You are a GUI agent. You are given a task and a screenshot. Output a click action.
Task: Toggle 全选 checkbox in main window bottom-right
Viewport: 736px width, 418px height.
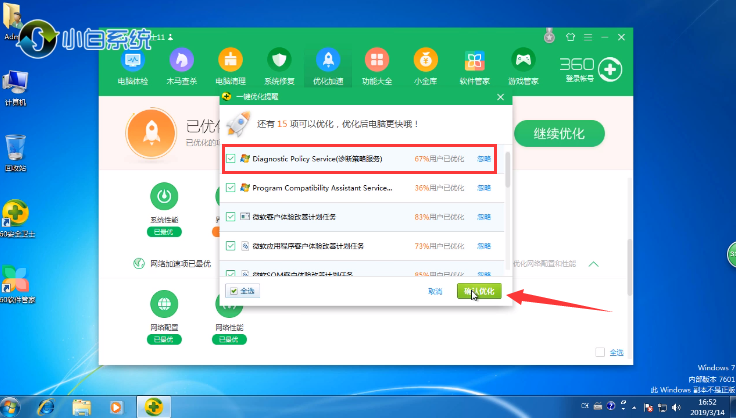pyautogui.click(x=600, y=352)
